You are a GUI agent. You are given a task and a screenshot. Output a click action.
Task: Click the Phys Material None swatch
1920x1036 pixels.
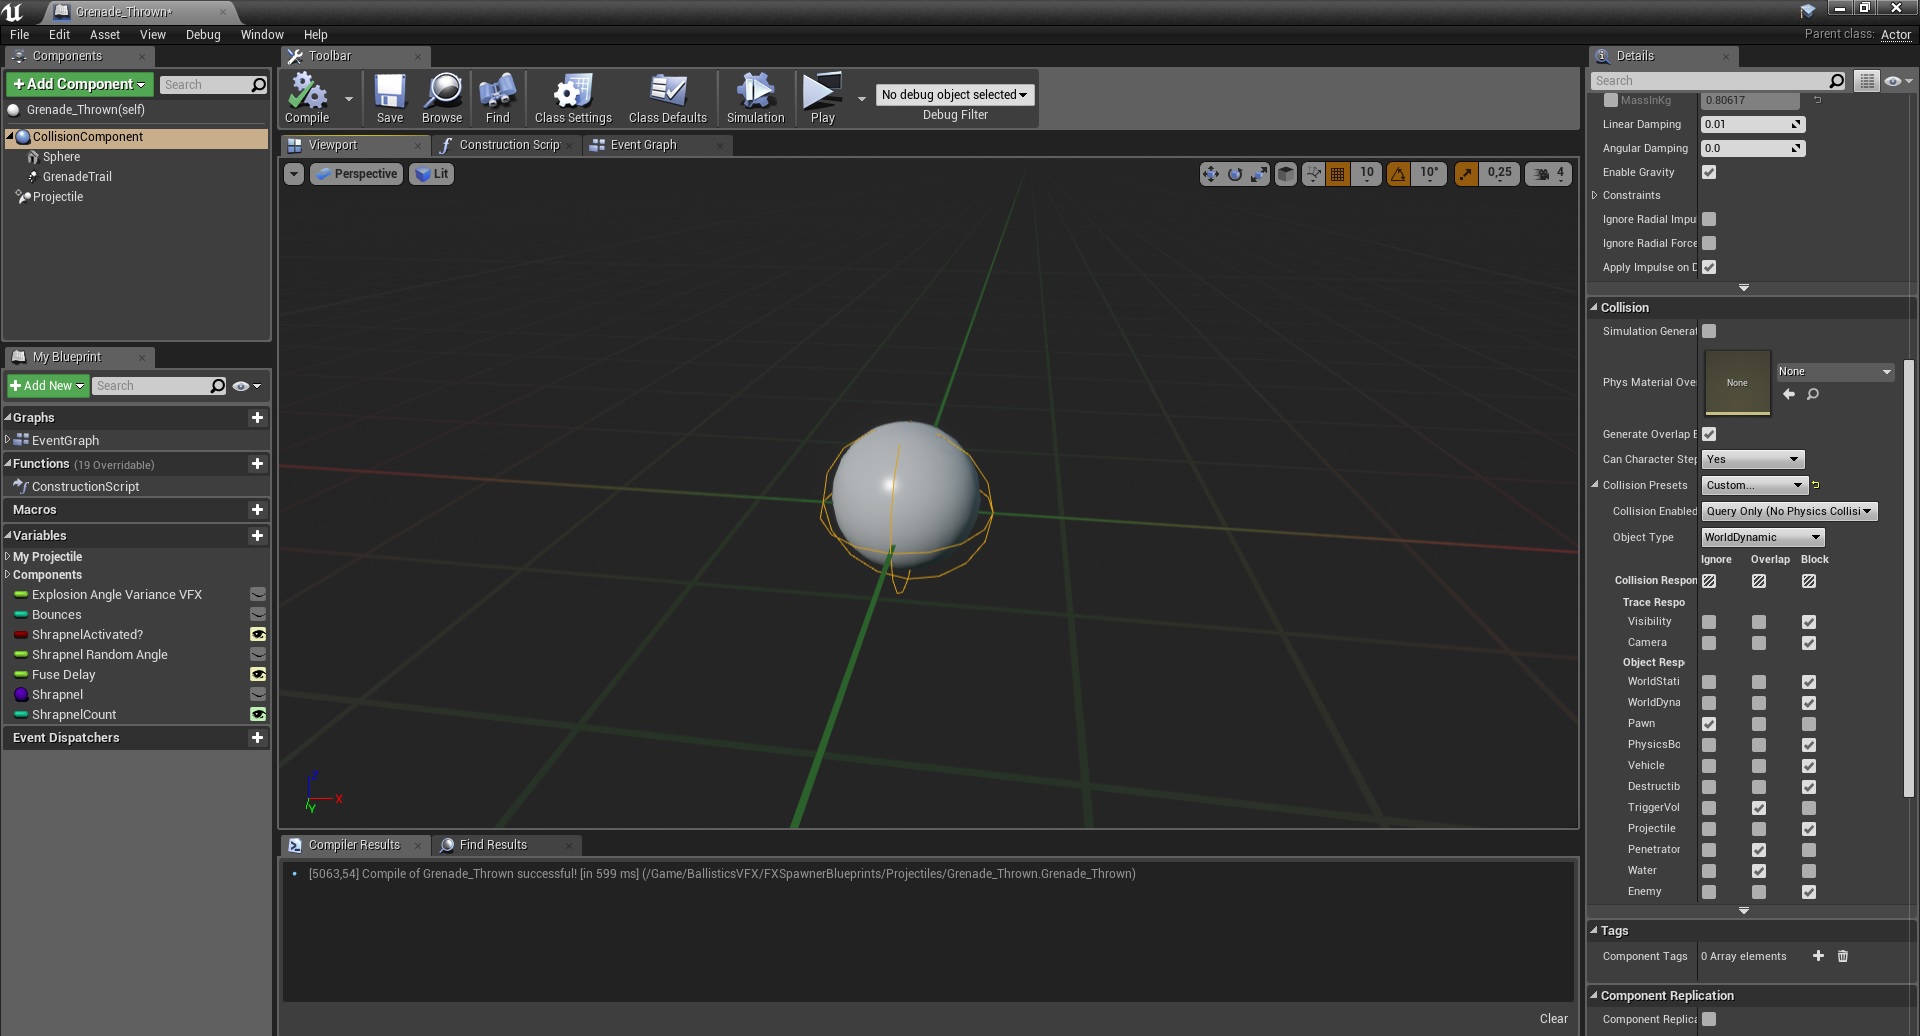coord(1736,383)
